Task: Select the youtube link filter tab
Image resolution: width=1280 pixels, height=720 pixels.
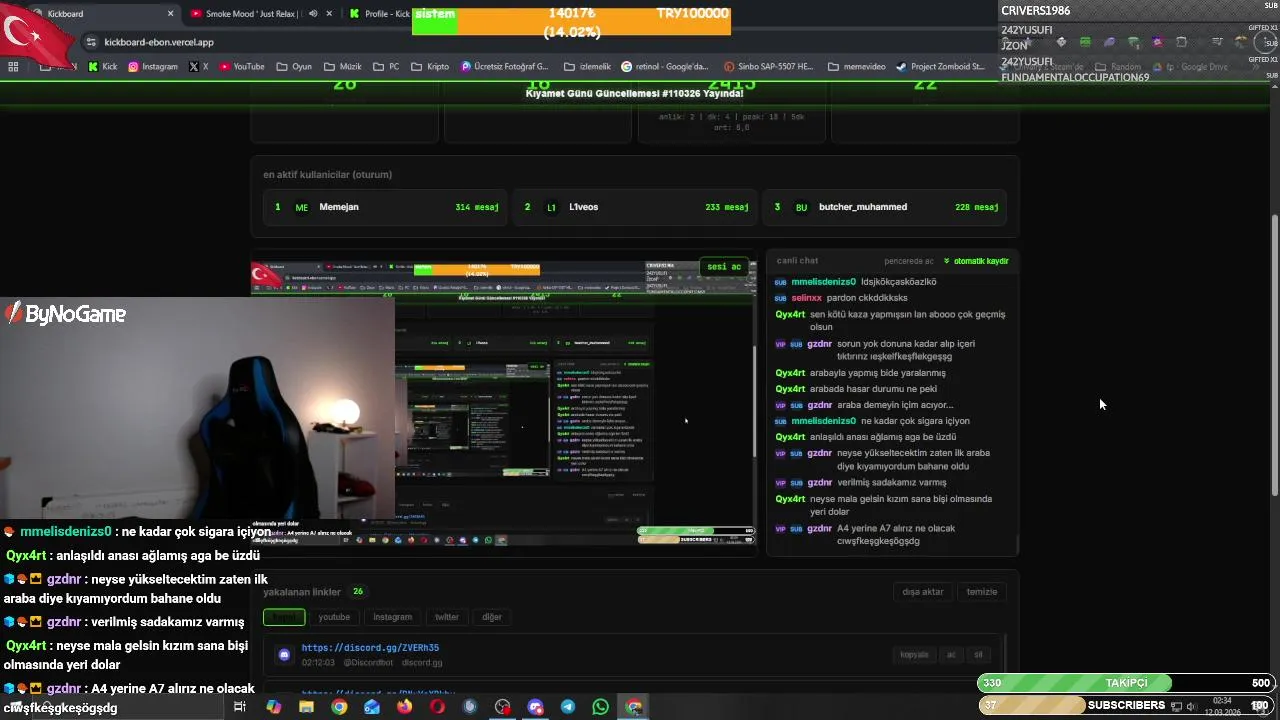Action: point(334,617)
